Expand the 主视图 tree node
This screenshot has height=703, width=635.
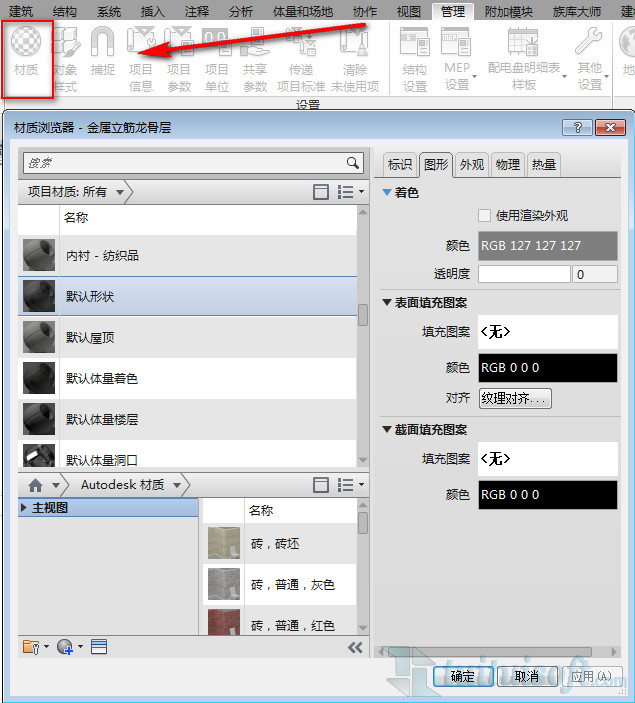coord(24,508)
